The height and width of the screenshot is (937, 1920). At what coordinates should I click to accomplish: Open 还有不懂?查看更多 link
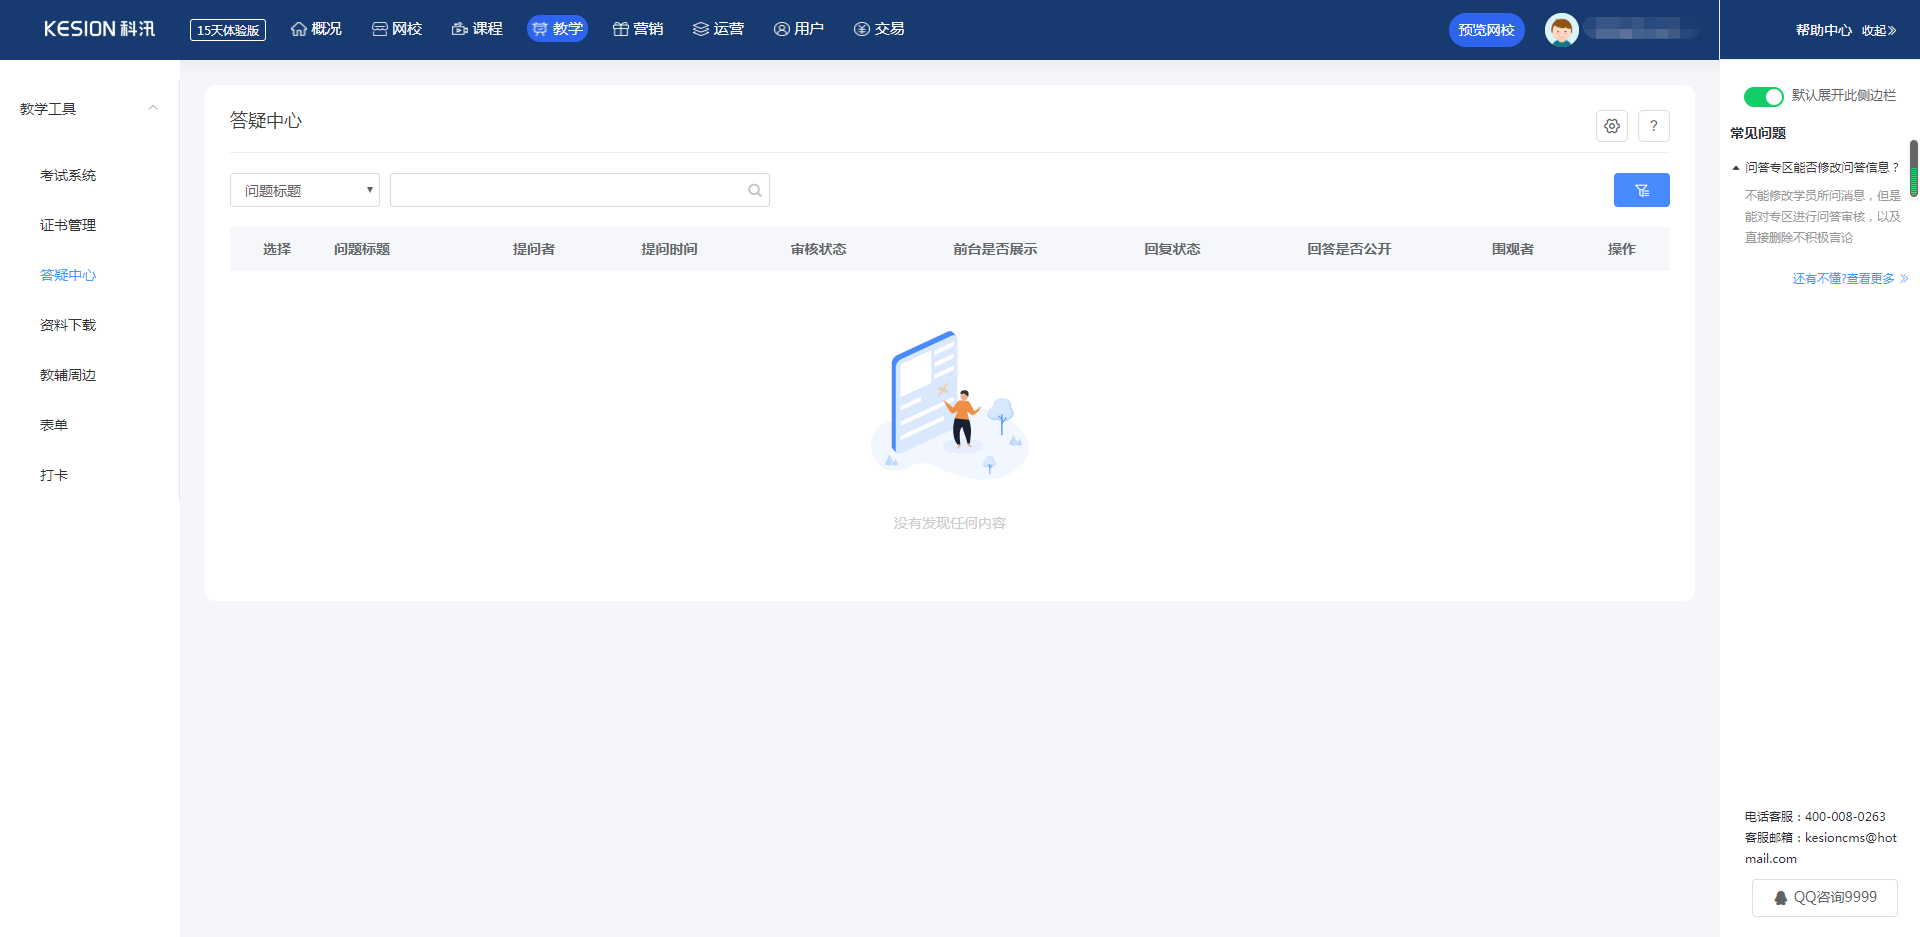point(1850,279)
